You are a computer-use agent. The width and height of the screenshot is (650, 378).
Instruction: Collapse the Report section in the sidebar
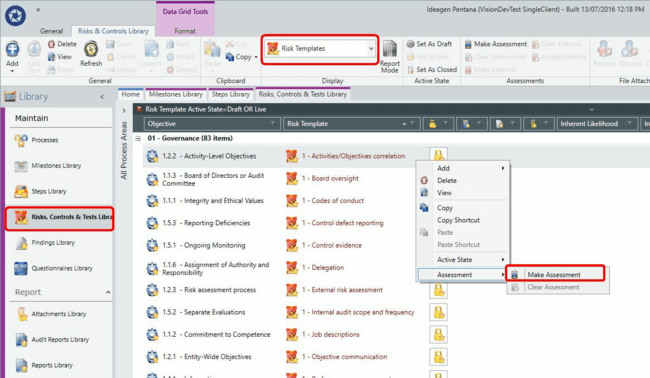(x=108, y=292)
